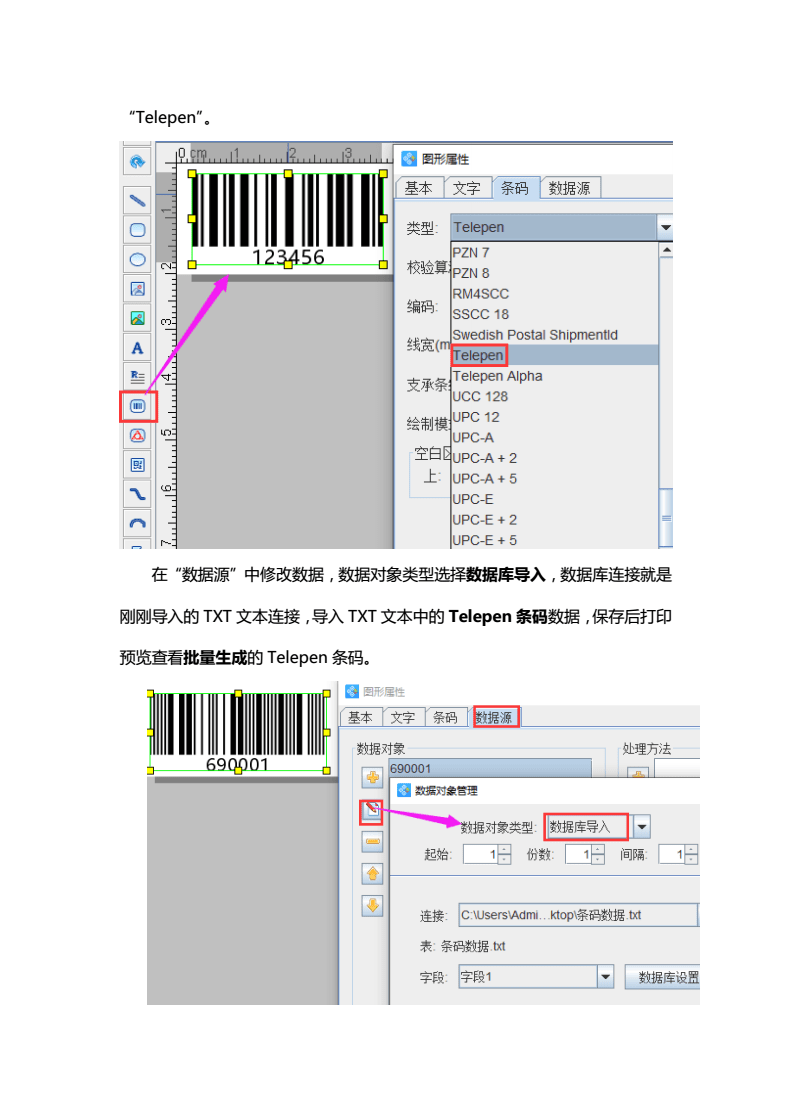Click the 间隔 number field
Viewport: 792px width, 1120px height.
coord(671,854)
